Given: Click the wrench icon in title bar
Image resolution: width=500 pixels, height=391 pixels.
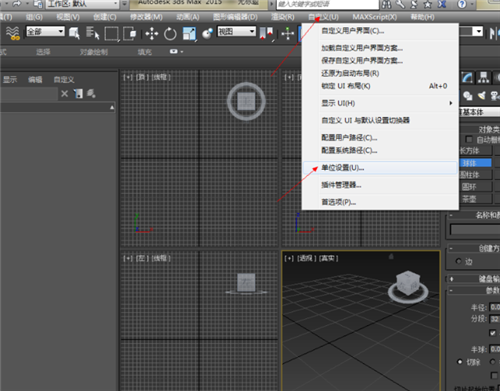Looking at the screenshot, I should click(x=400, y=4).
